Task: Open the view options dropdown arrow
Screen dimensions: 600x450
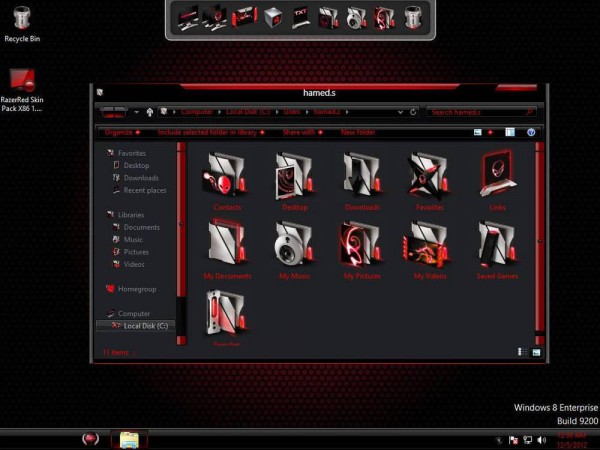Action: [x=490, y=132]
